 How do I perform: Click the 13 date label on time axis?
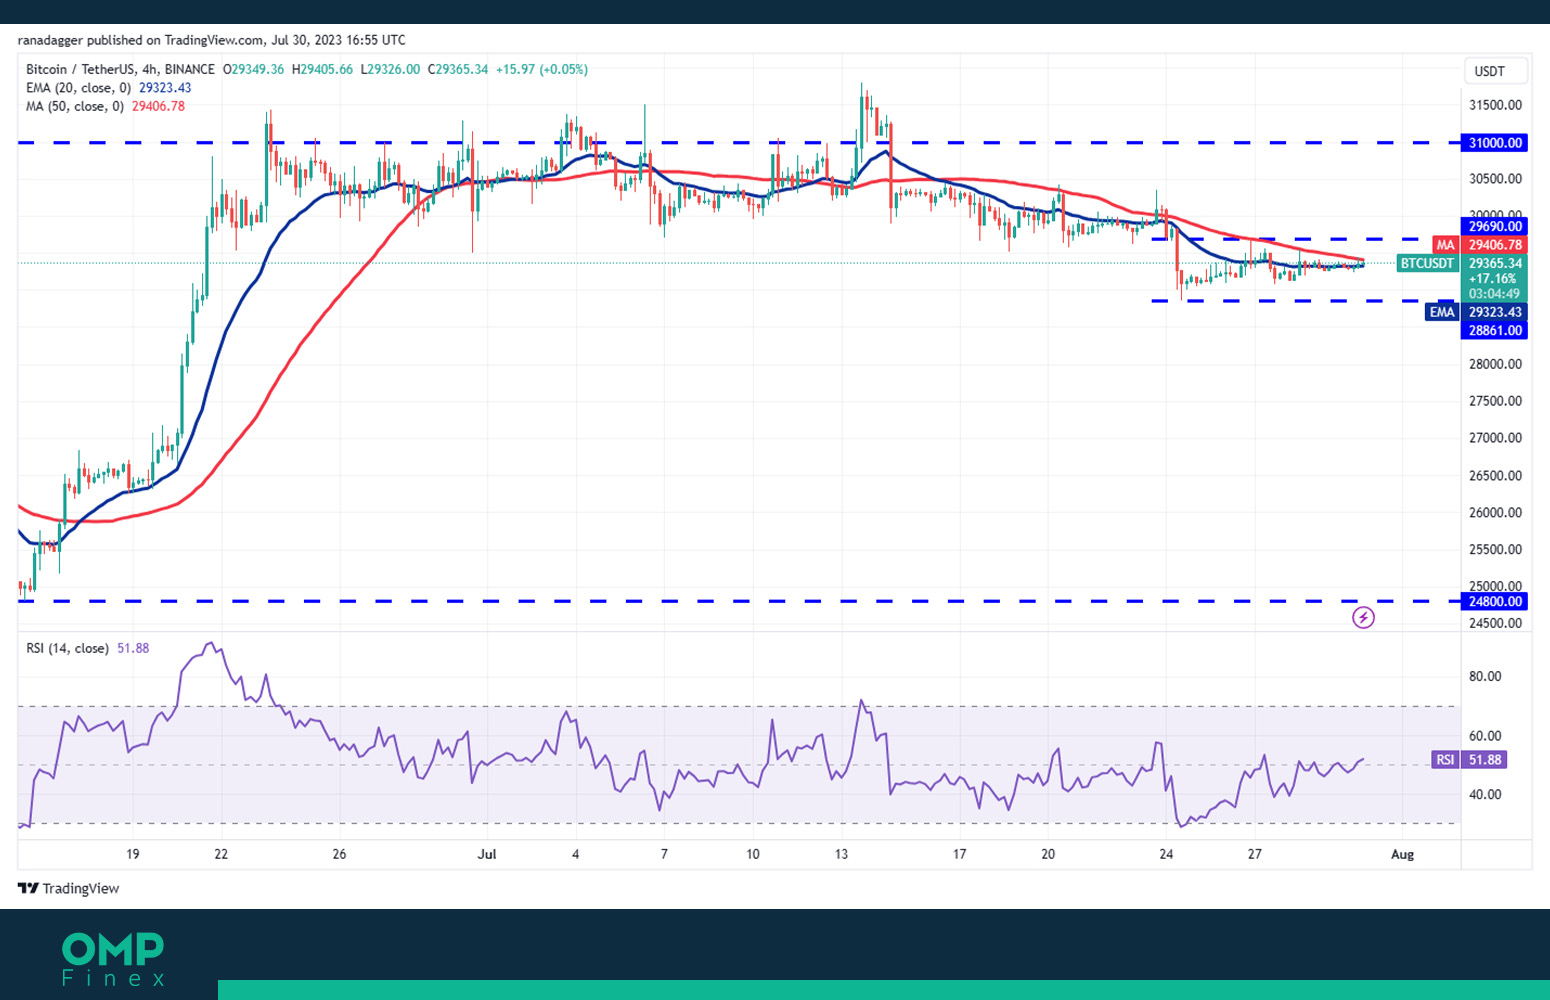(841, 854)
